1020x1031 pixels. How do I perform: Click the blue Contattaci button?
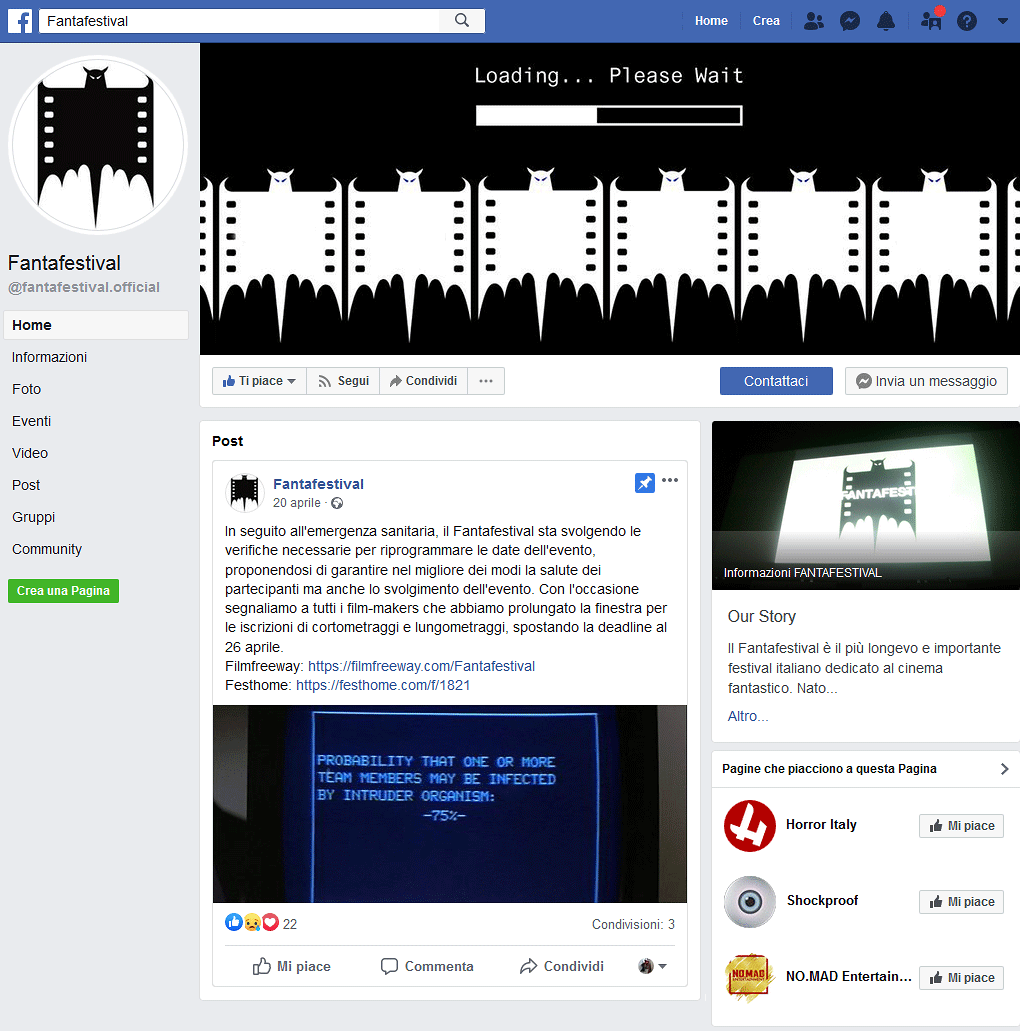coord(776,381)
